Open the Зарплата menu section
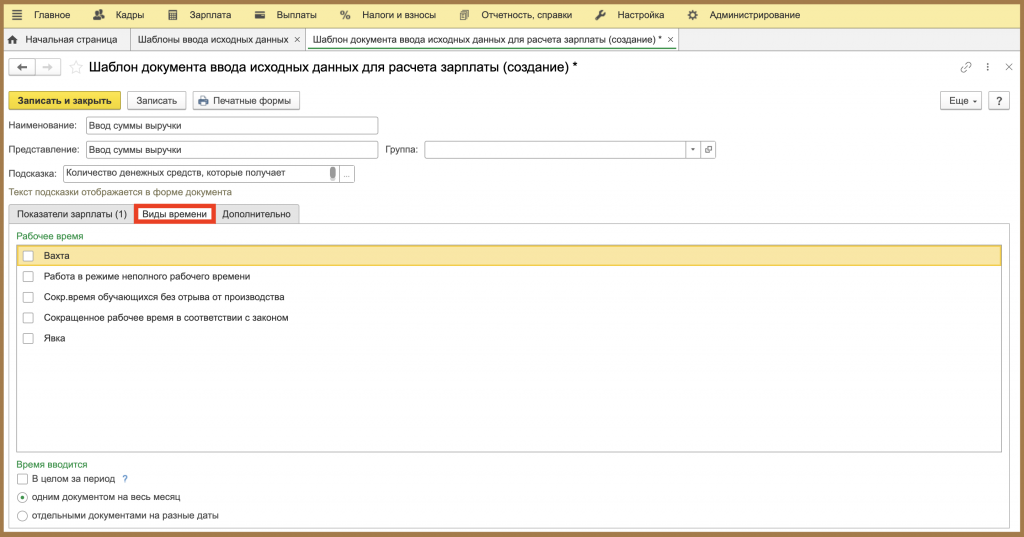Image resolution: width=1024 pixels, height=537 pixels. pyautogui.click(x=210, y=14)
